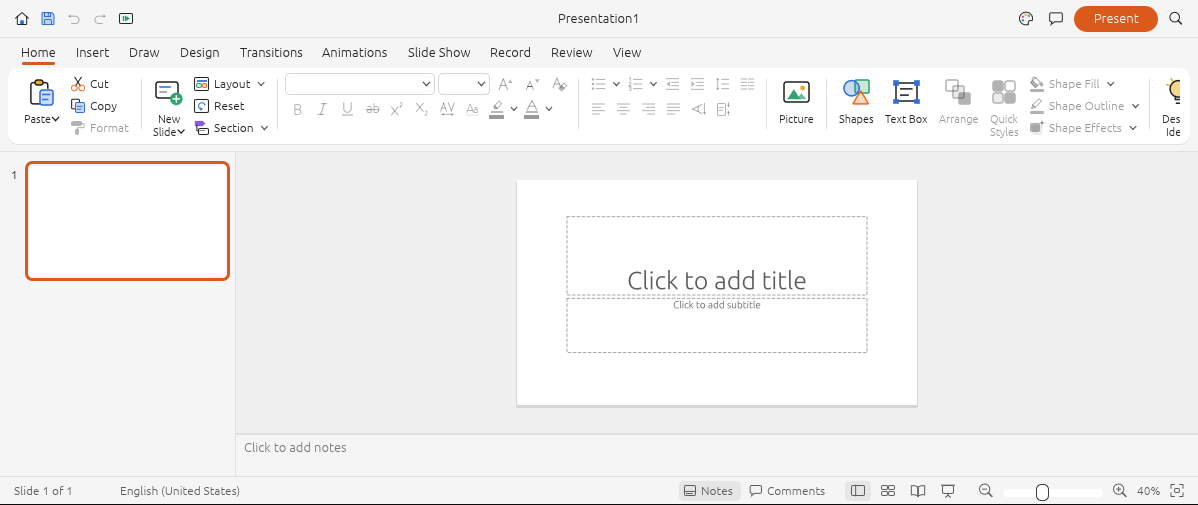Open the Insert tab

point(92,53)
